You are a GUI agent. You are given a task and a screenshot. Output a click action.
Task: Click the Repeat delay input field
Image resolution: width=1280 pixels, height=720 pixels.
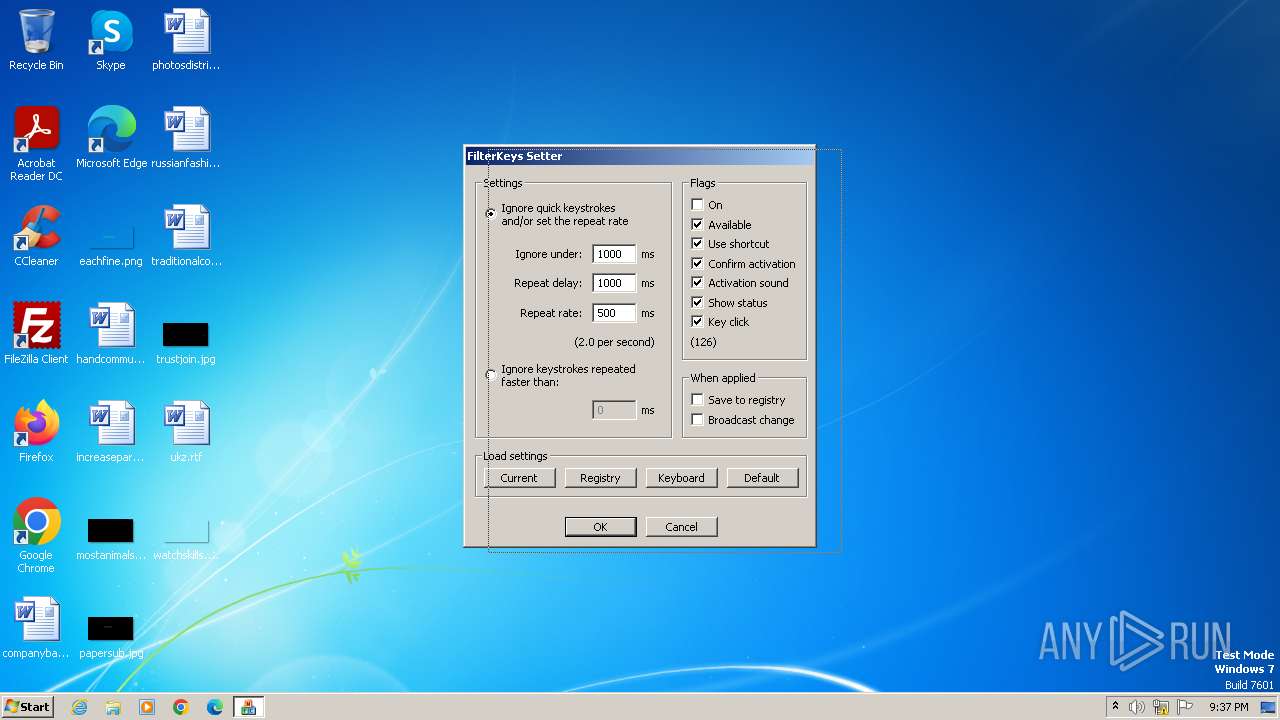(614, 283)
